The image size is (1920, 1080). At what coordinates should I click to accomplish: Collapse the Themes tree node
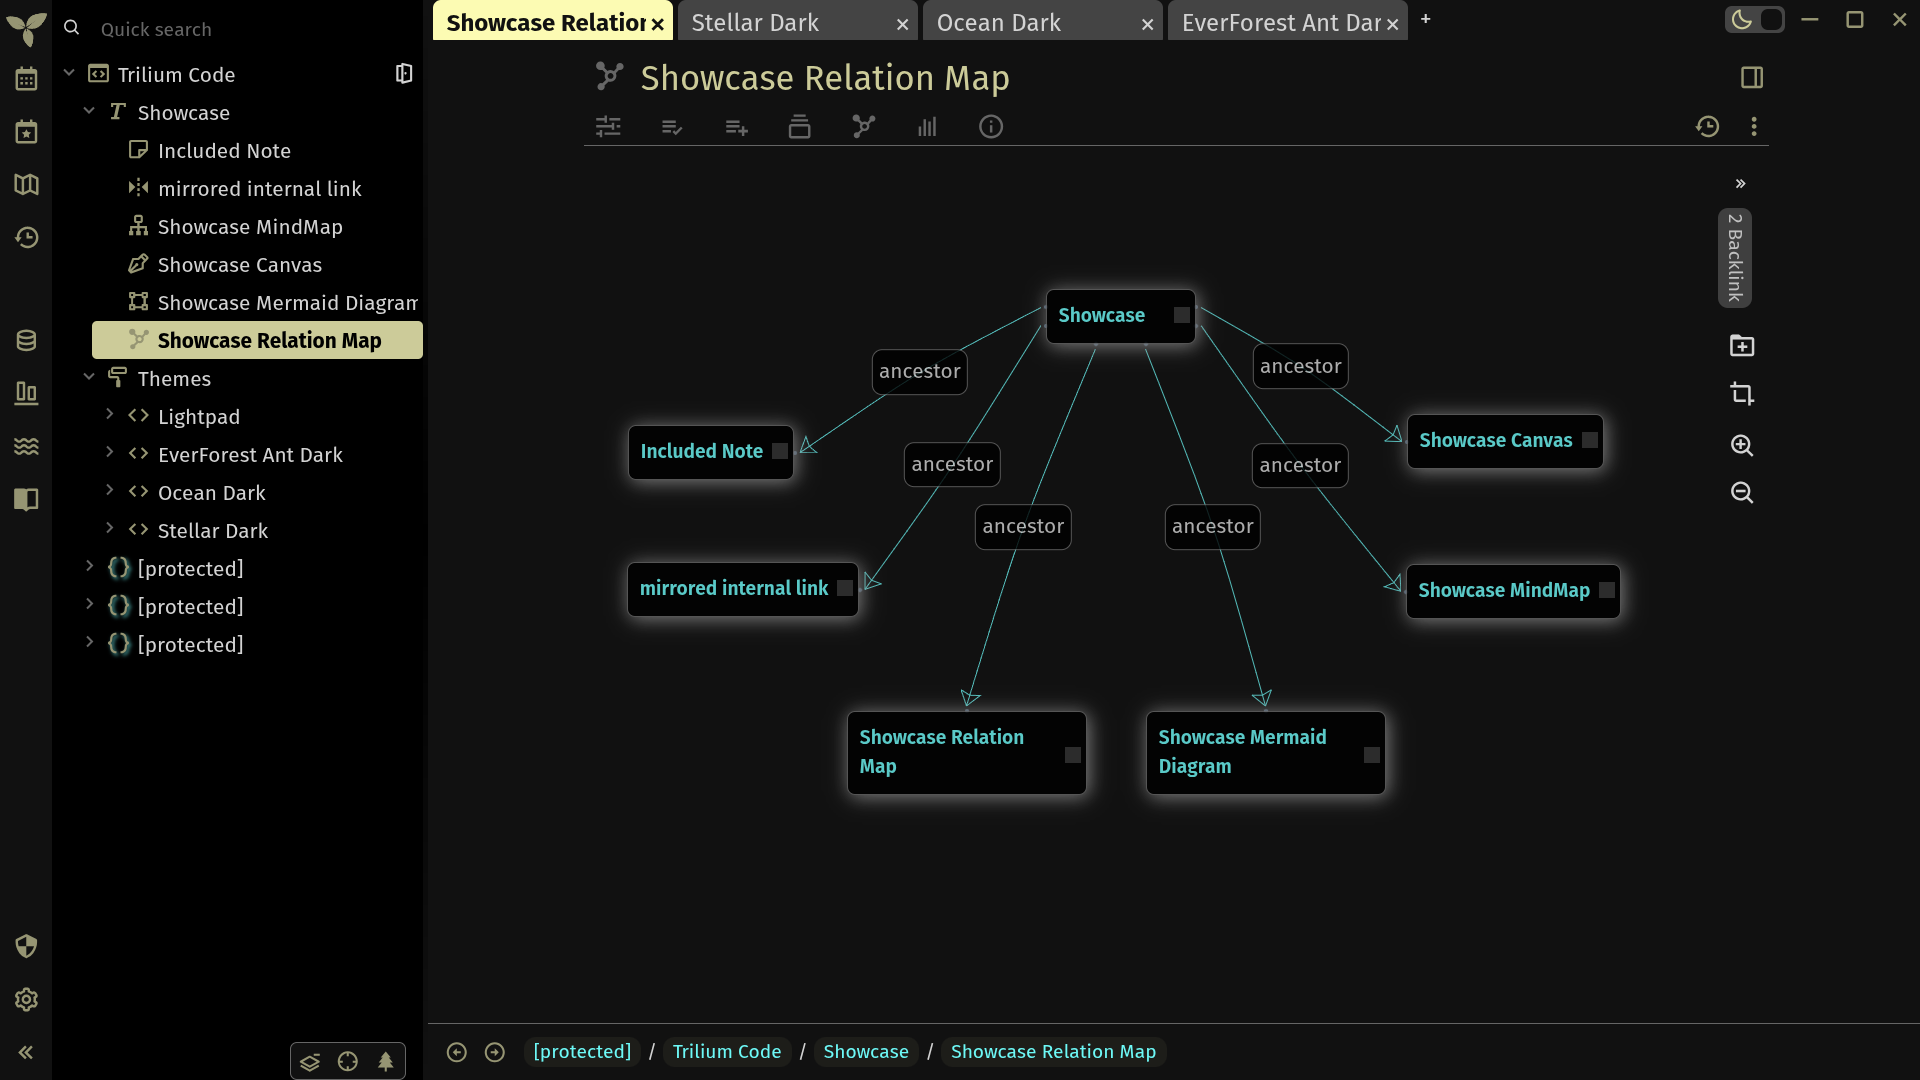point(89,377)
